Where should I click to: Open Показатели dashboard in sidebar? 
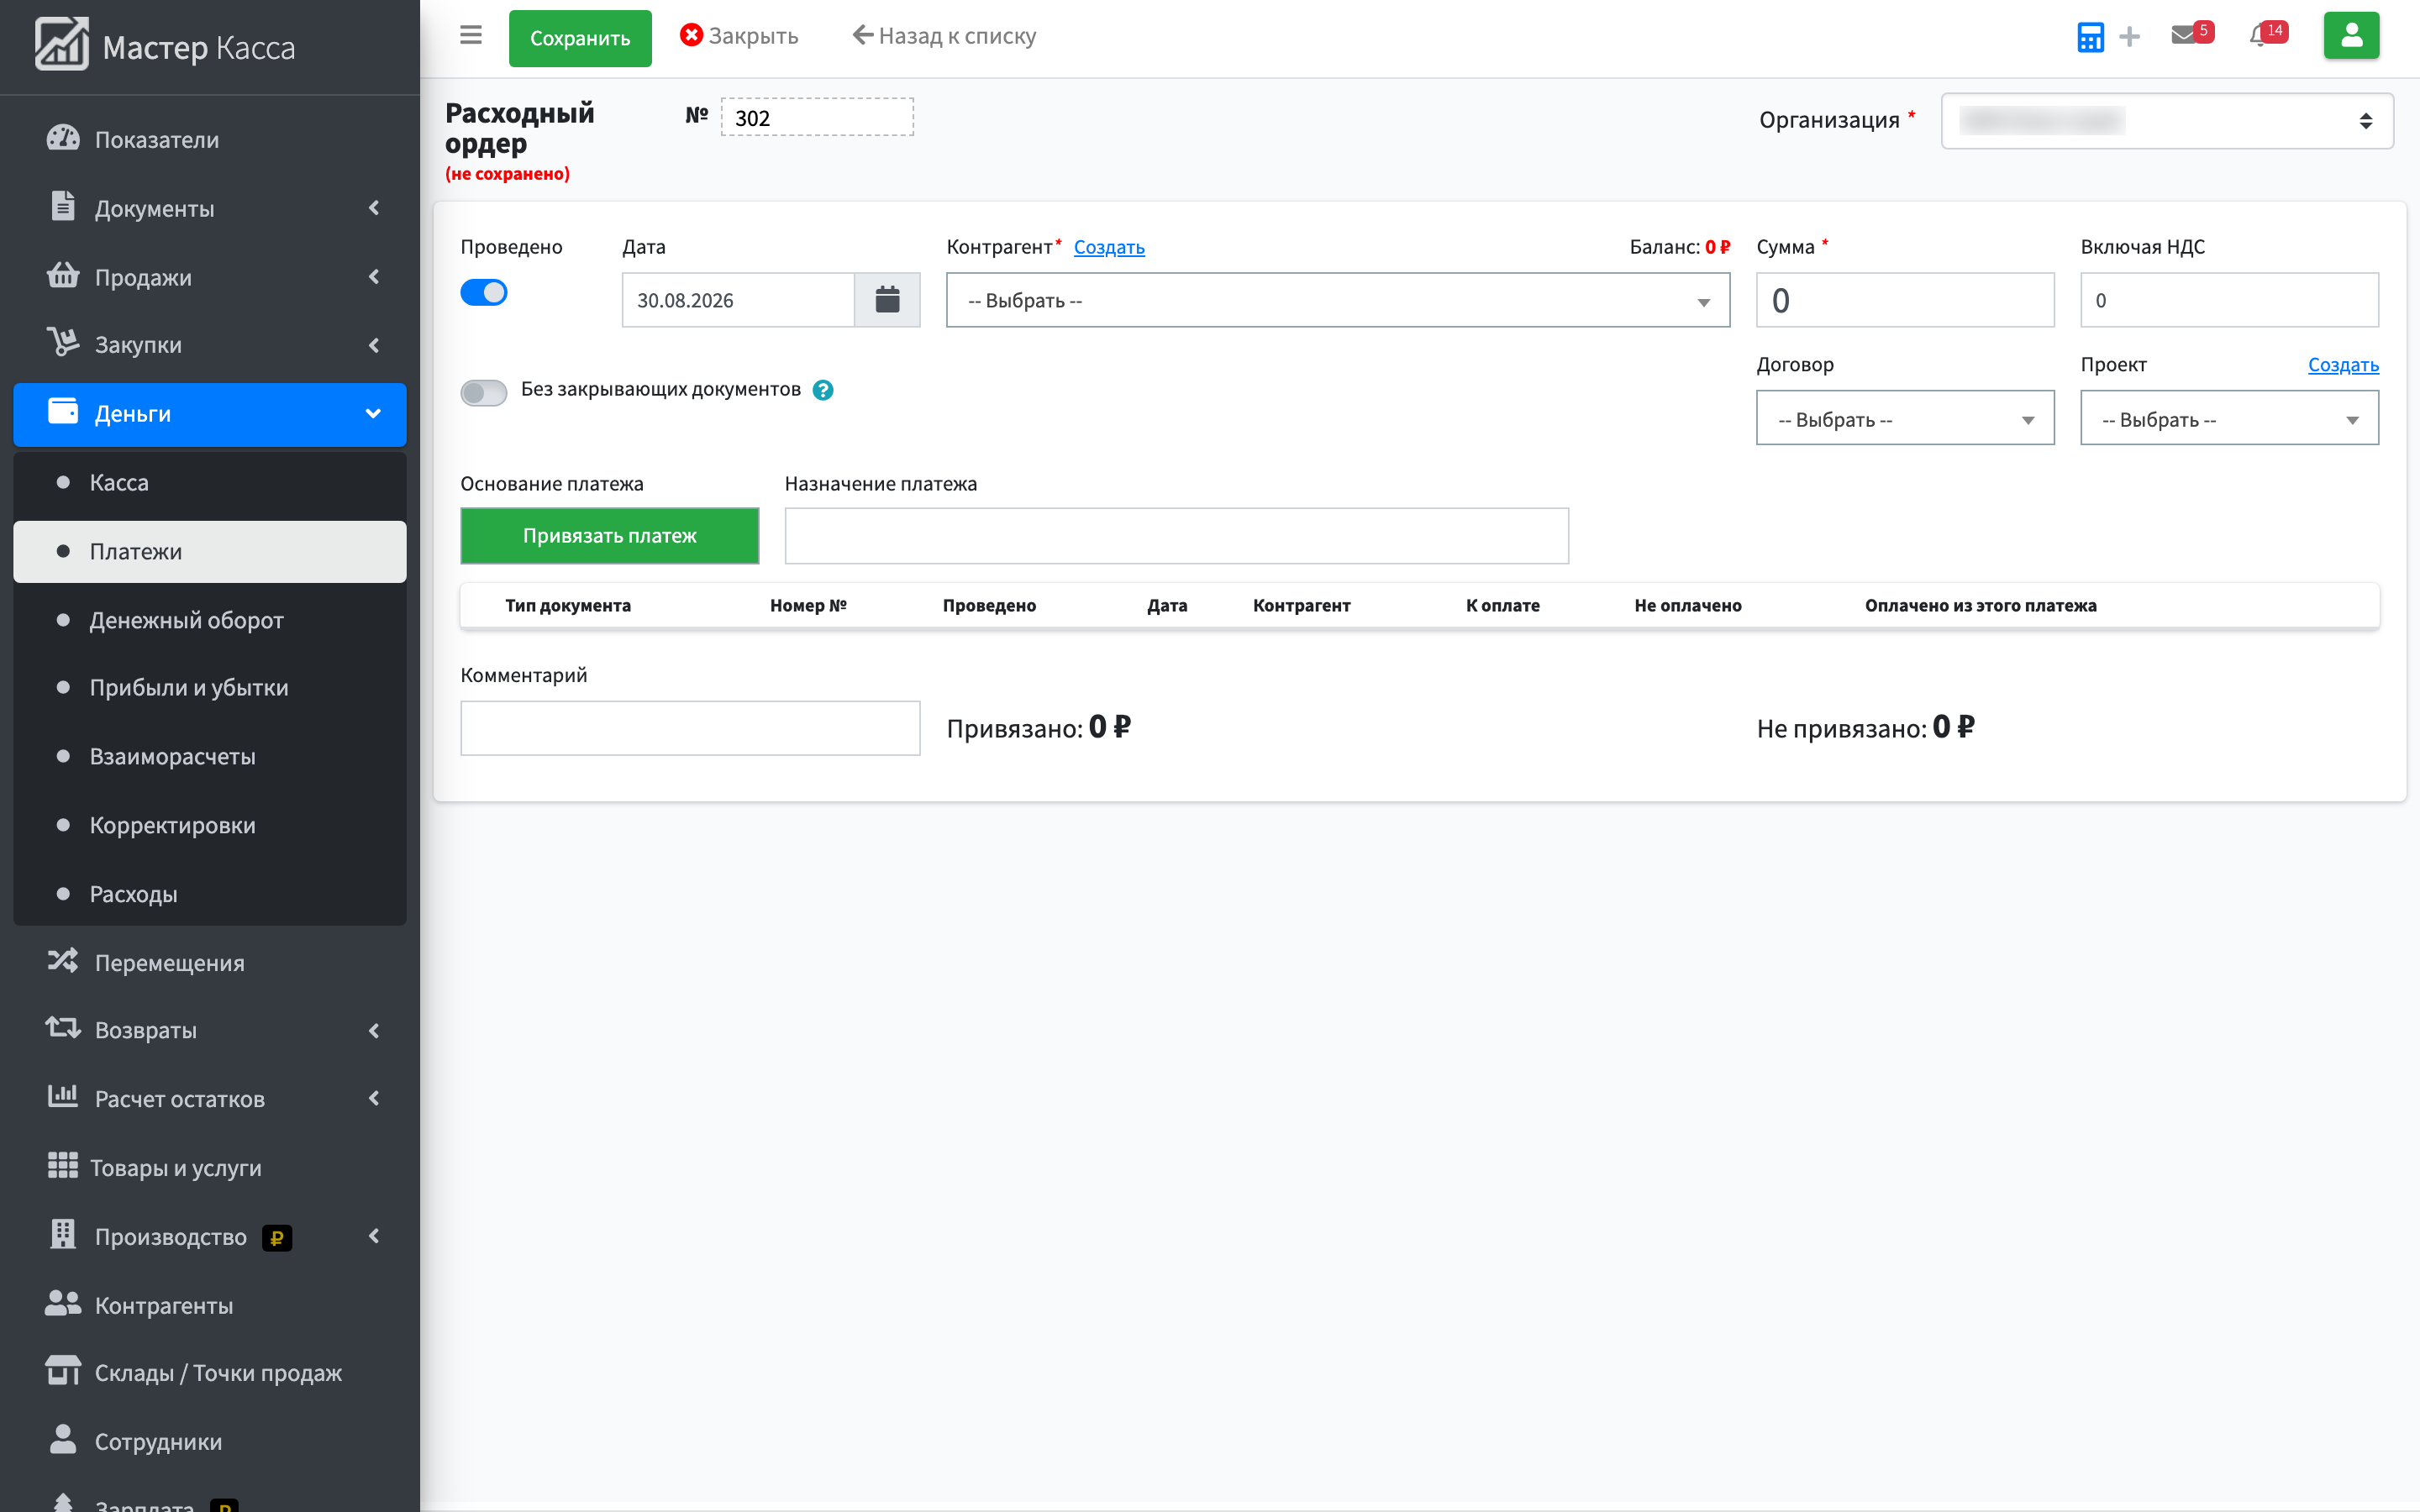tap(210, 139)
